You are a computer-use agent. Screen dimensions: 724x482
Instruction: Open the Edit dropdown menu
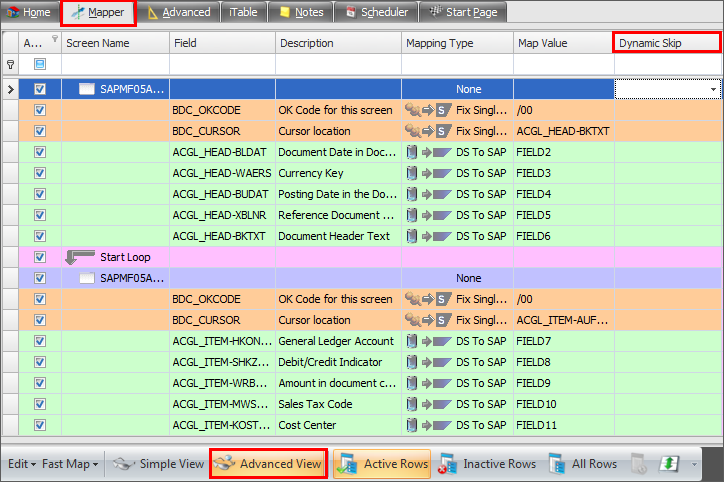tap(22, 464)
